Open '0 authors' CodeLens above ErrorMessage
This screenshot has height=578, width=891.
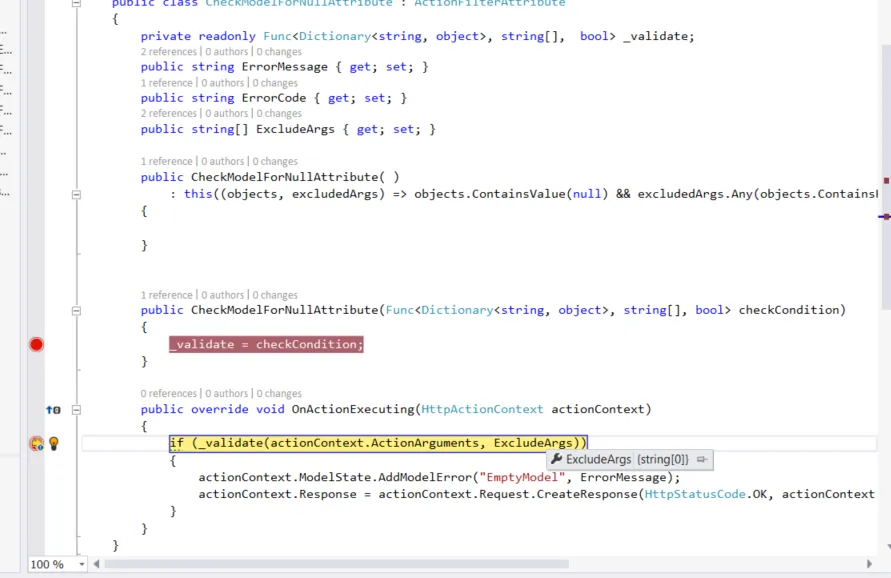click(x=227, y=52)
